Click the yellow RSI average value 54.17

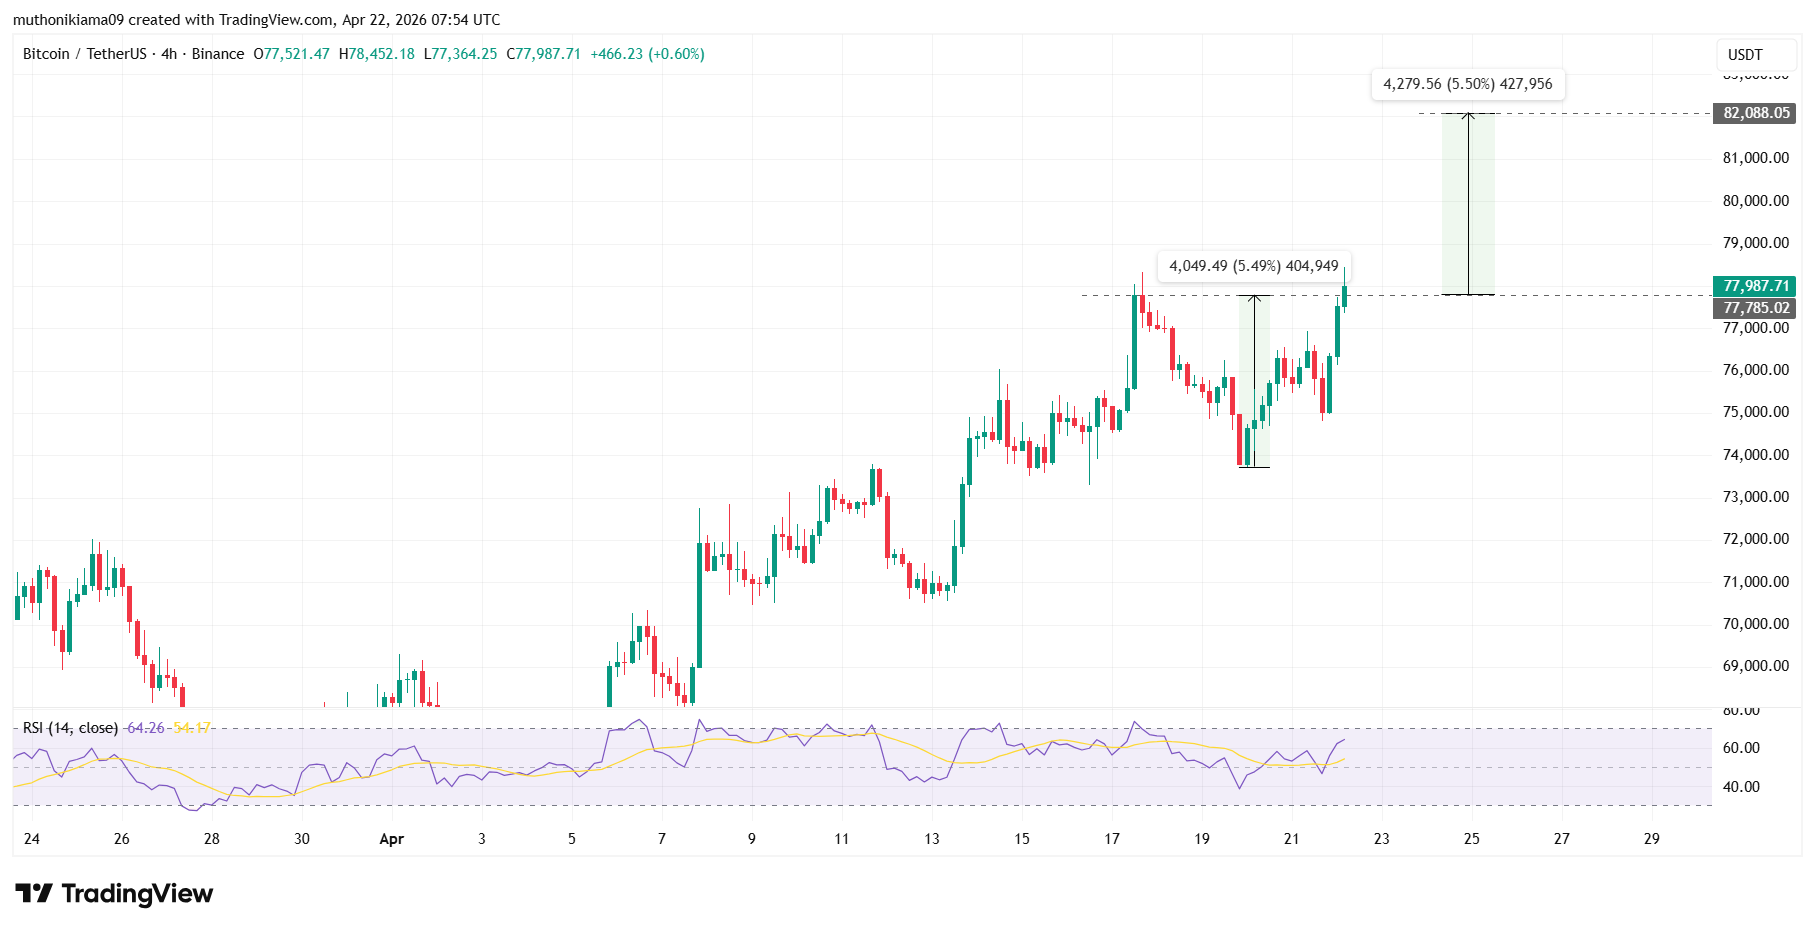point(191,728)
